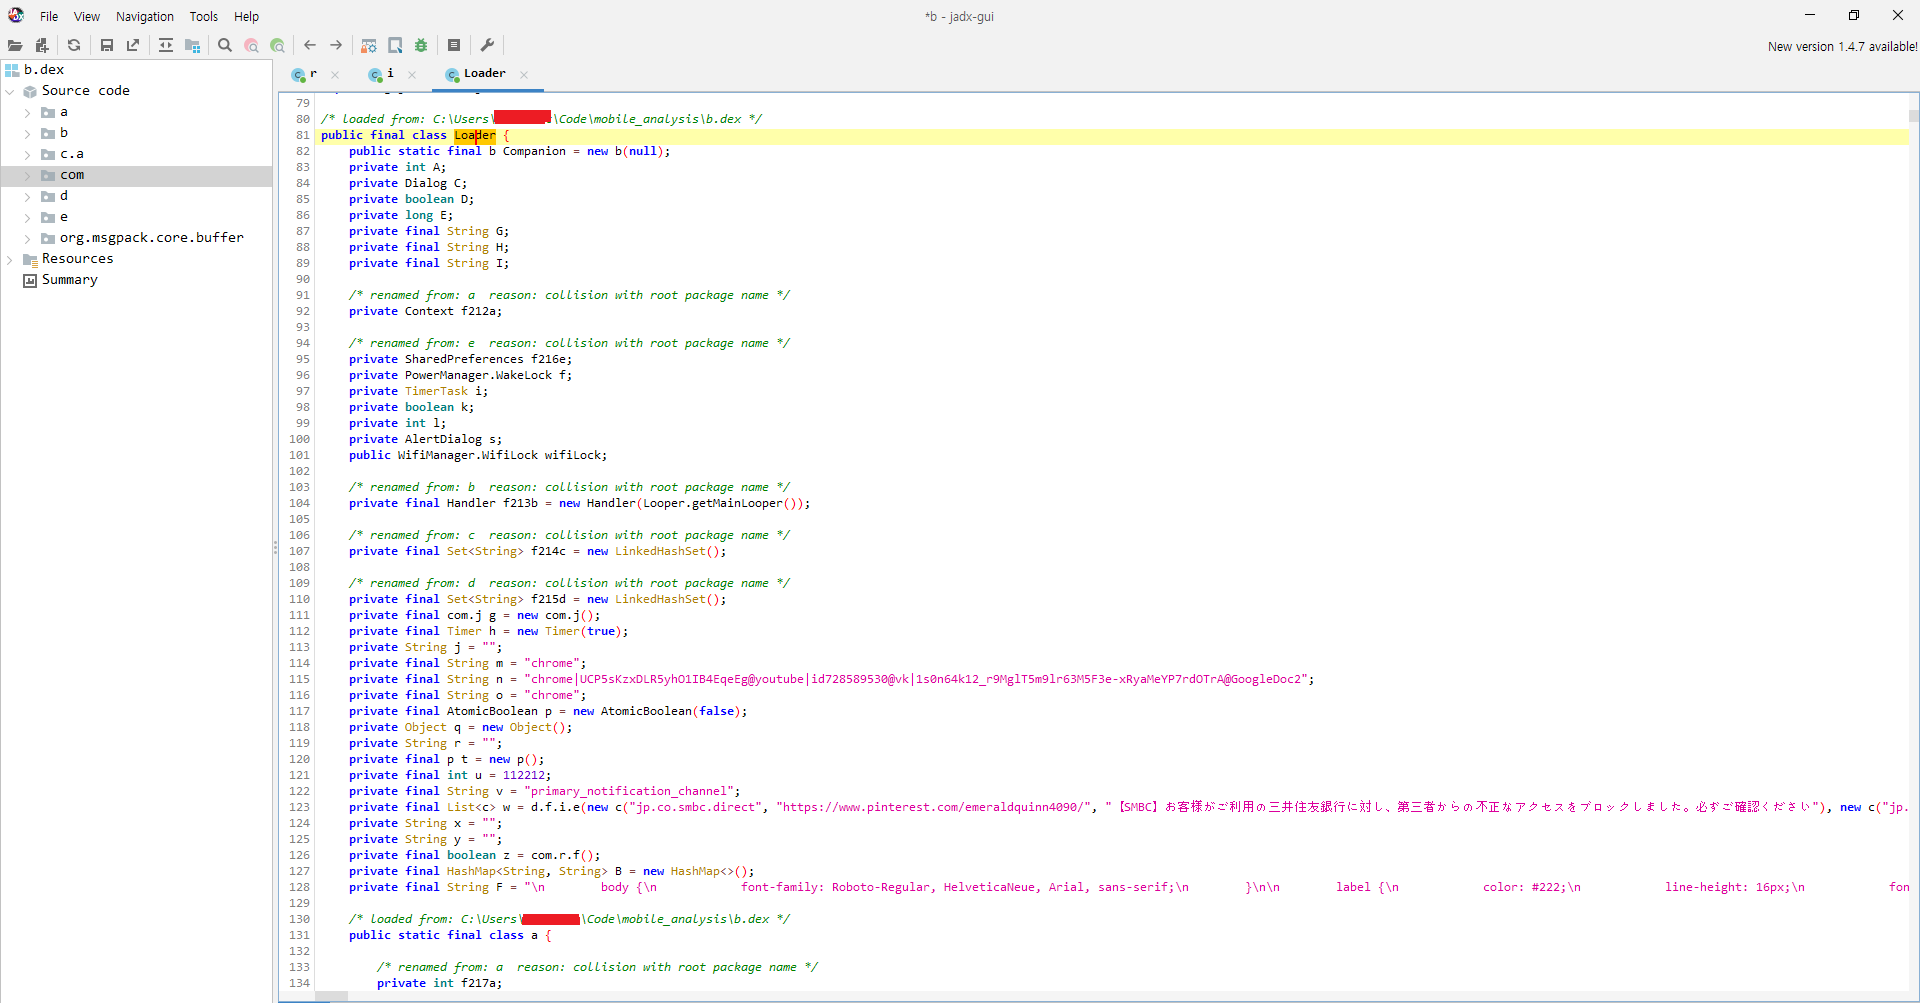
Task: Open the Log viewer icon
Action: 454,45
